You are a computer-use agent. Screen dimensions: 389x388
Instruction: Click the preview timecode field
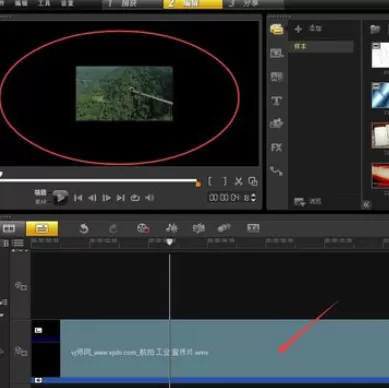click(229, 198)
